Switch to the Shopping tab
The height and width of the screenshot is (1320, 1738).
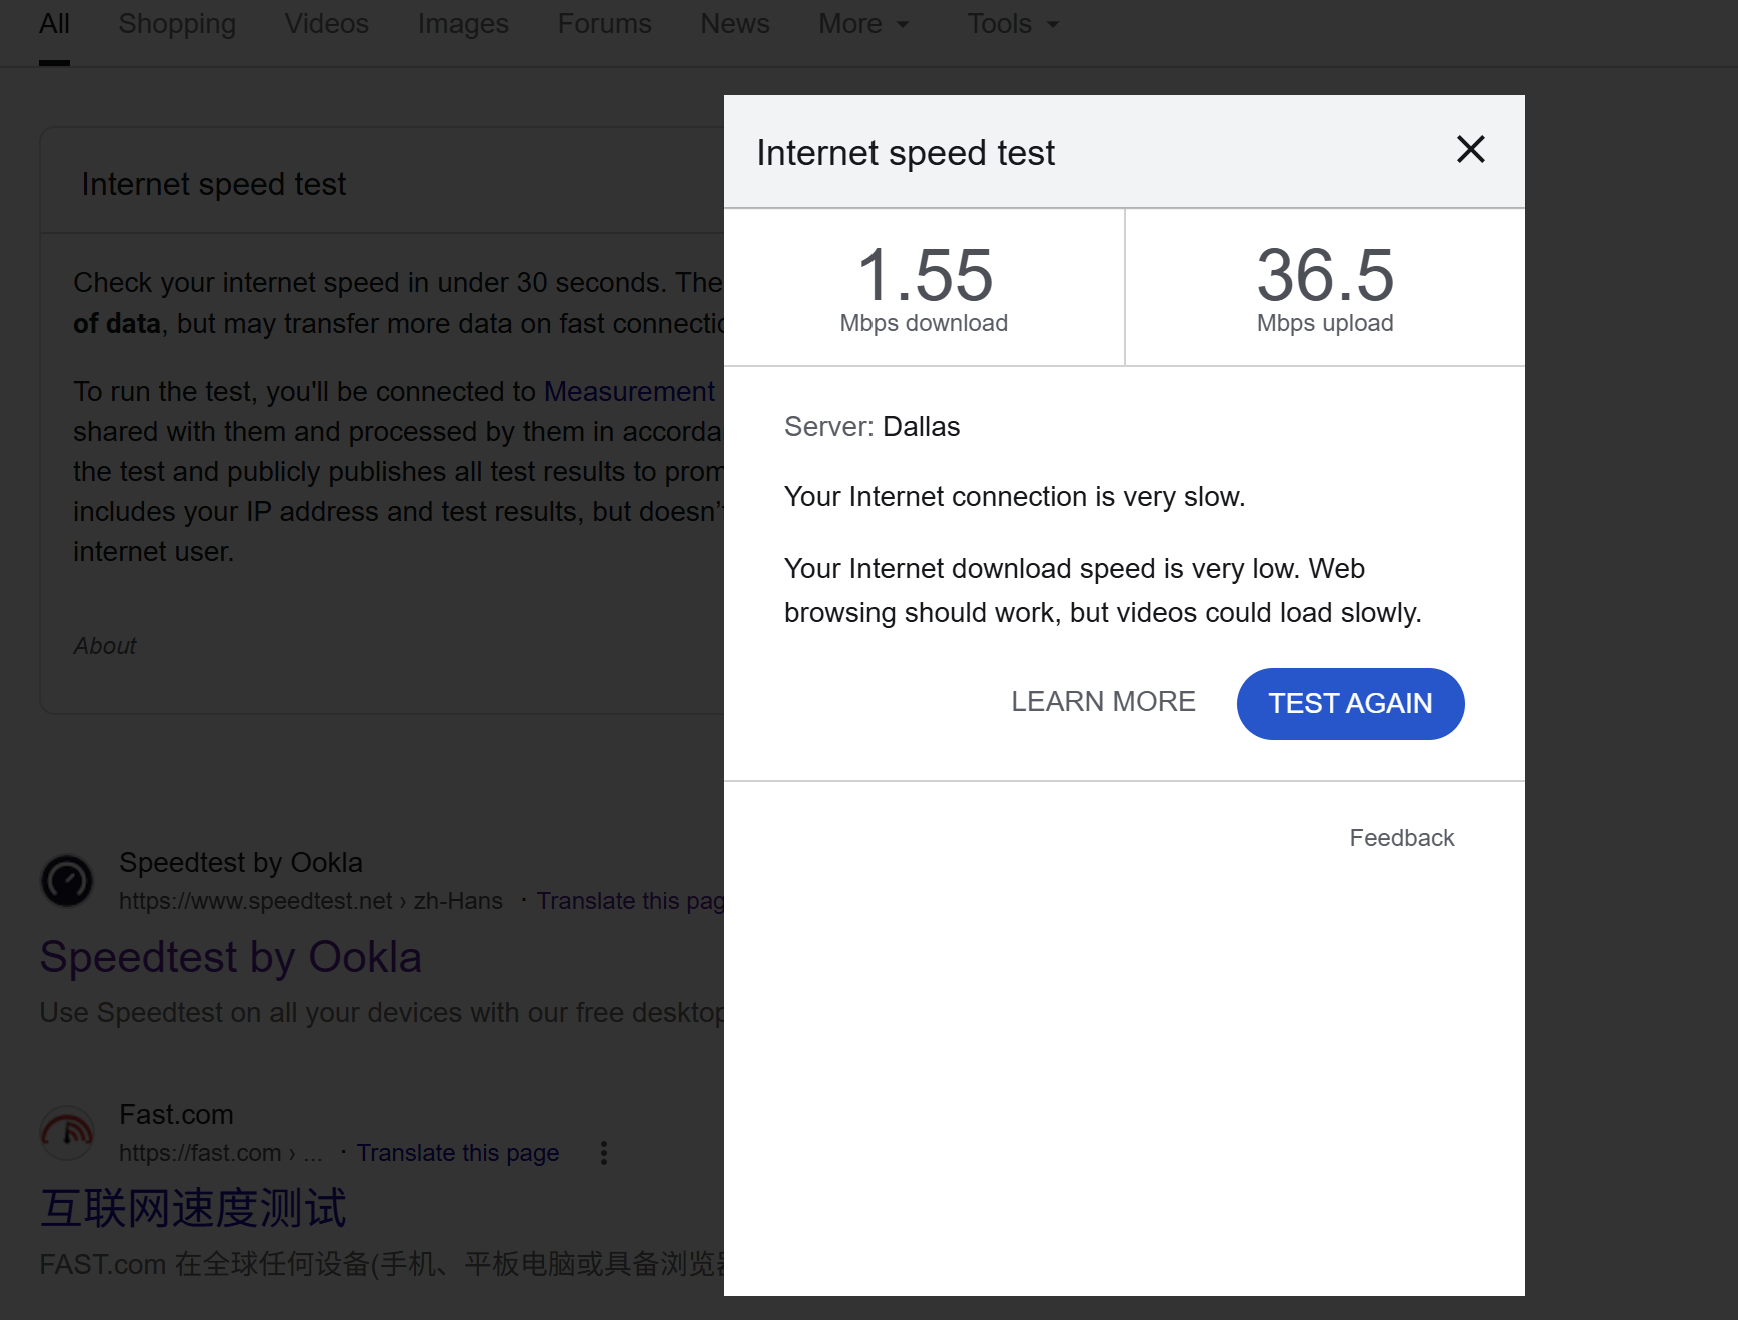pos(177,24)
